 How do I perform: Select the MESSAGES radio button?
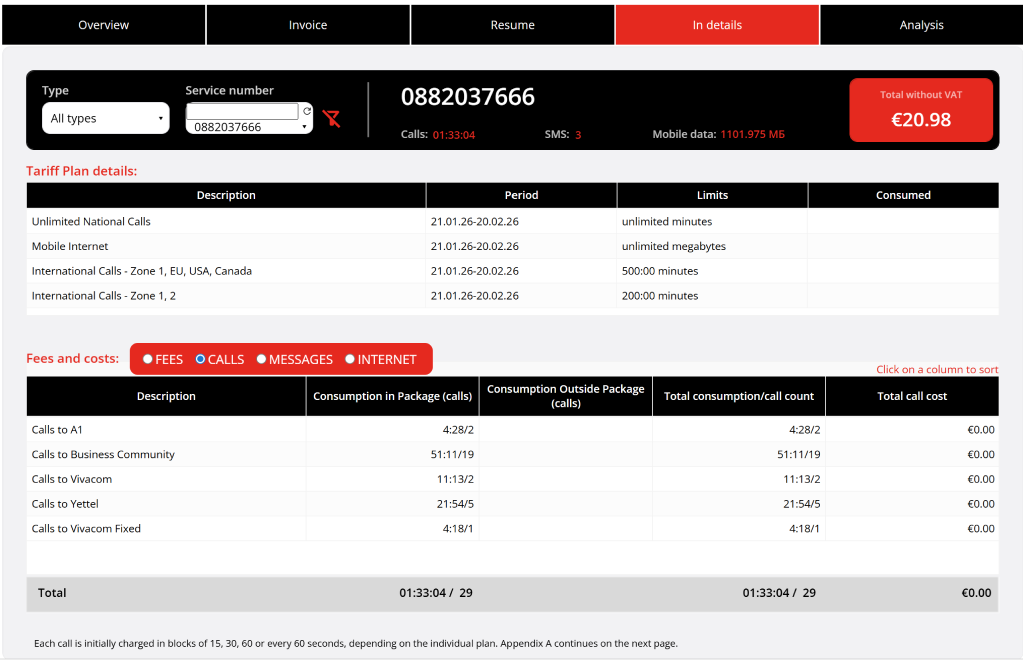tap(261, 359)
